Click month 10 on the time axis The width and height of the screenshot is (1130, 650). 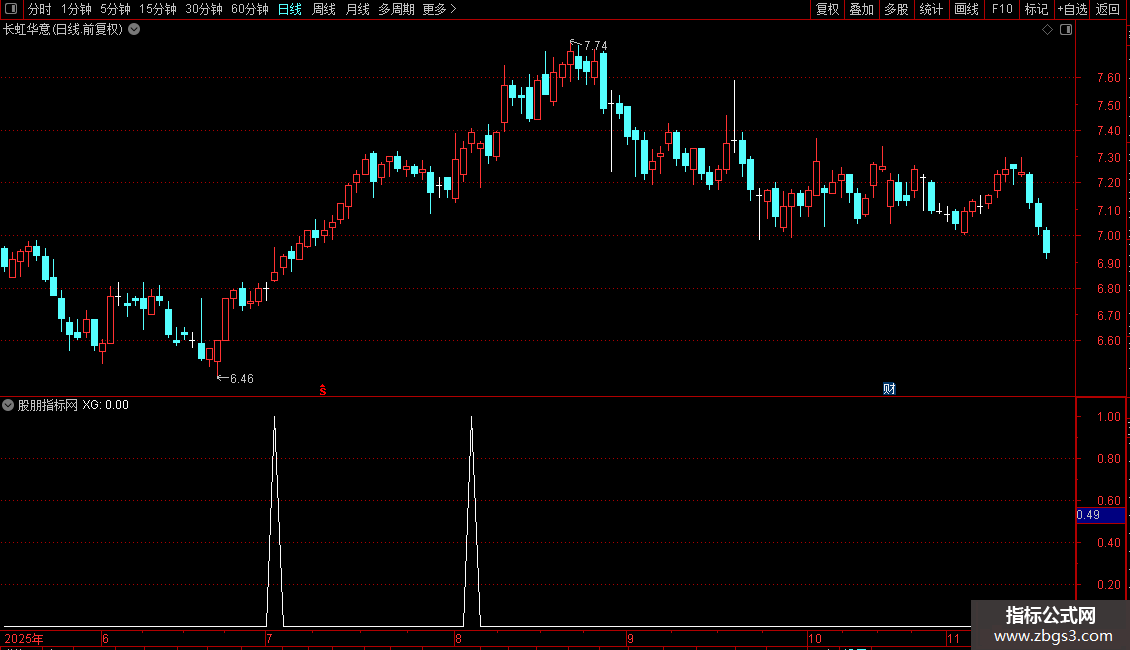814,638
